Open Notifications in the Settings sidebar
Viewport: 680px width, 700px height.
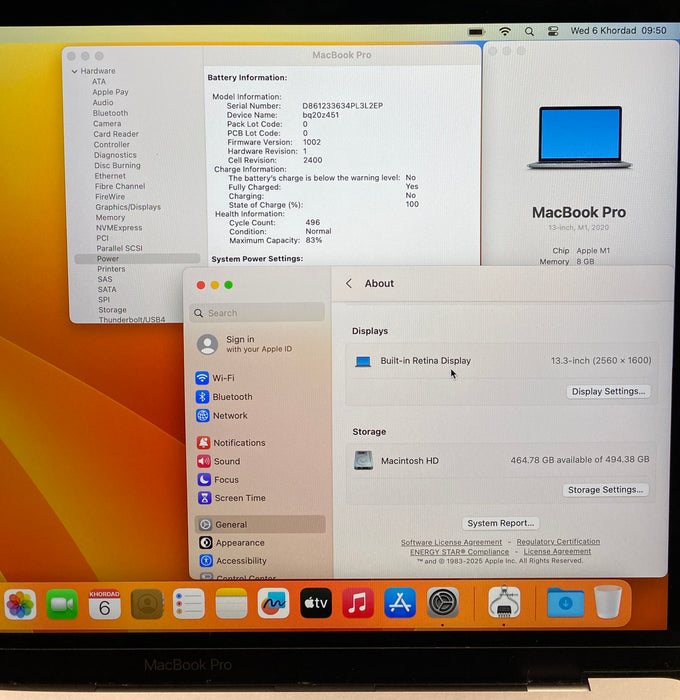pos(260,442)
